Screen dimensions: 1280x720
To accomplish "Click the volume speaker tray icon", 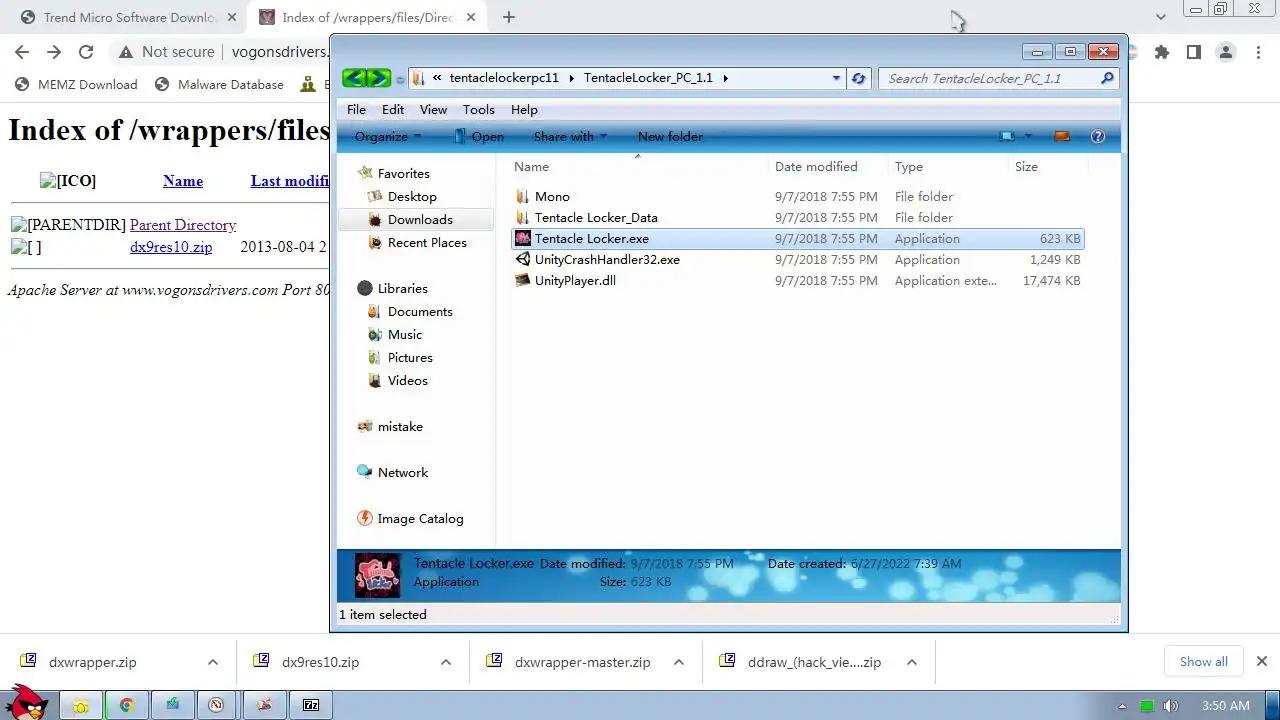I will pyautogui.click(x=1171, y=706).
